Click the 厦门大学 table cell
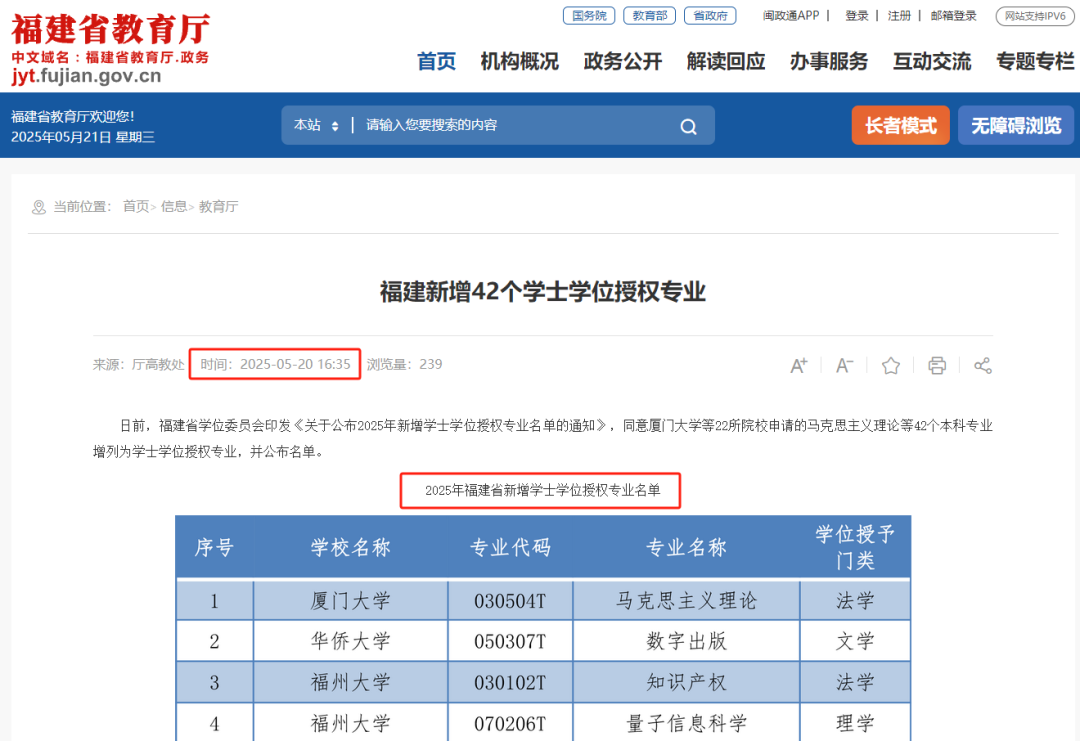The image size is (1080, 741). pyautogui.click(x=351, y=601)
